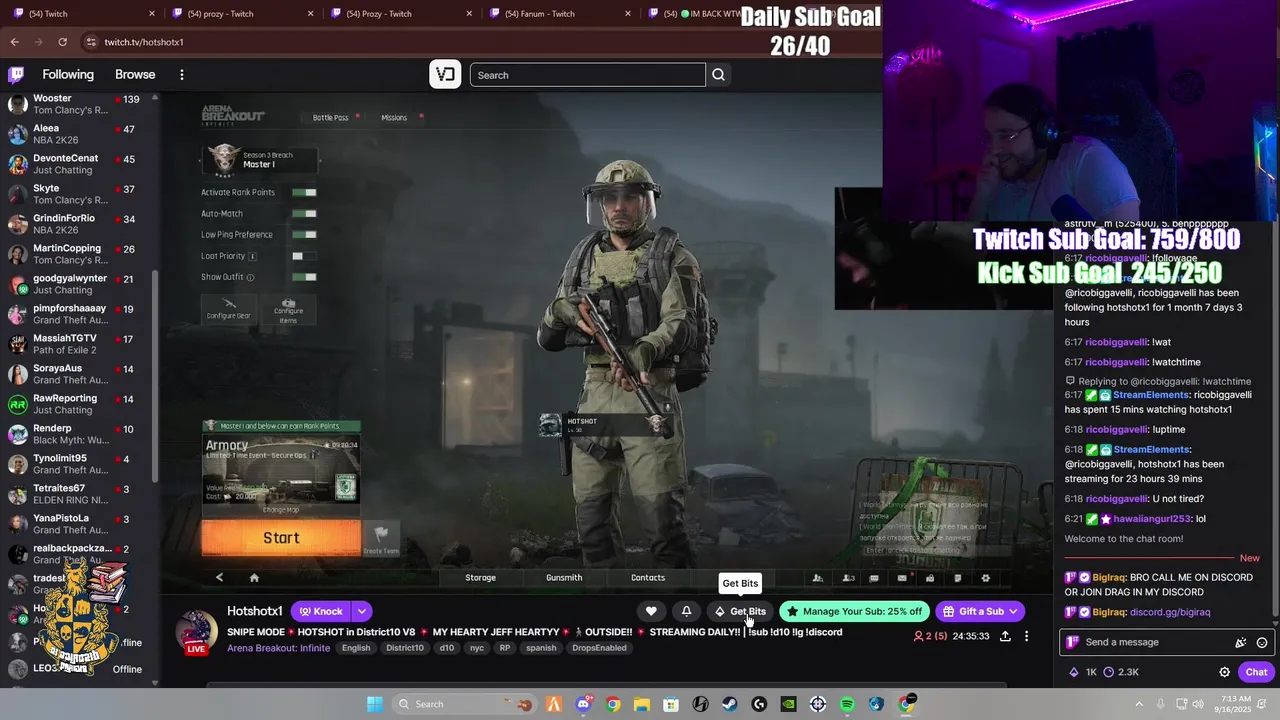1280x720 pixels.
Task: Click the purple Chat send button
Action: coord(1255,672)
